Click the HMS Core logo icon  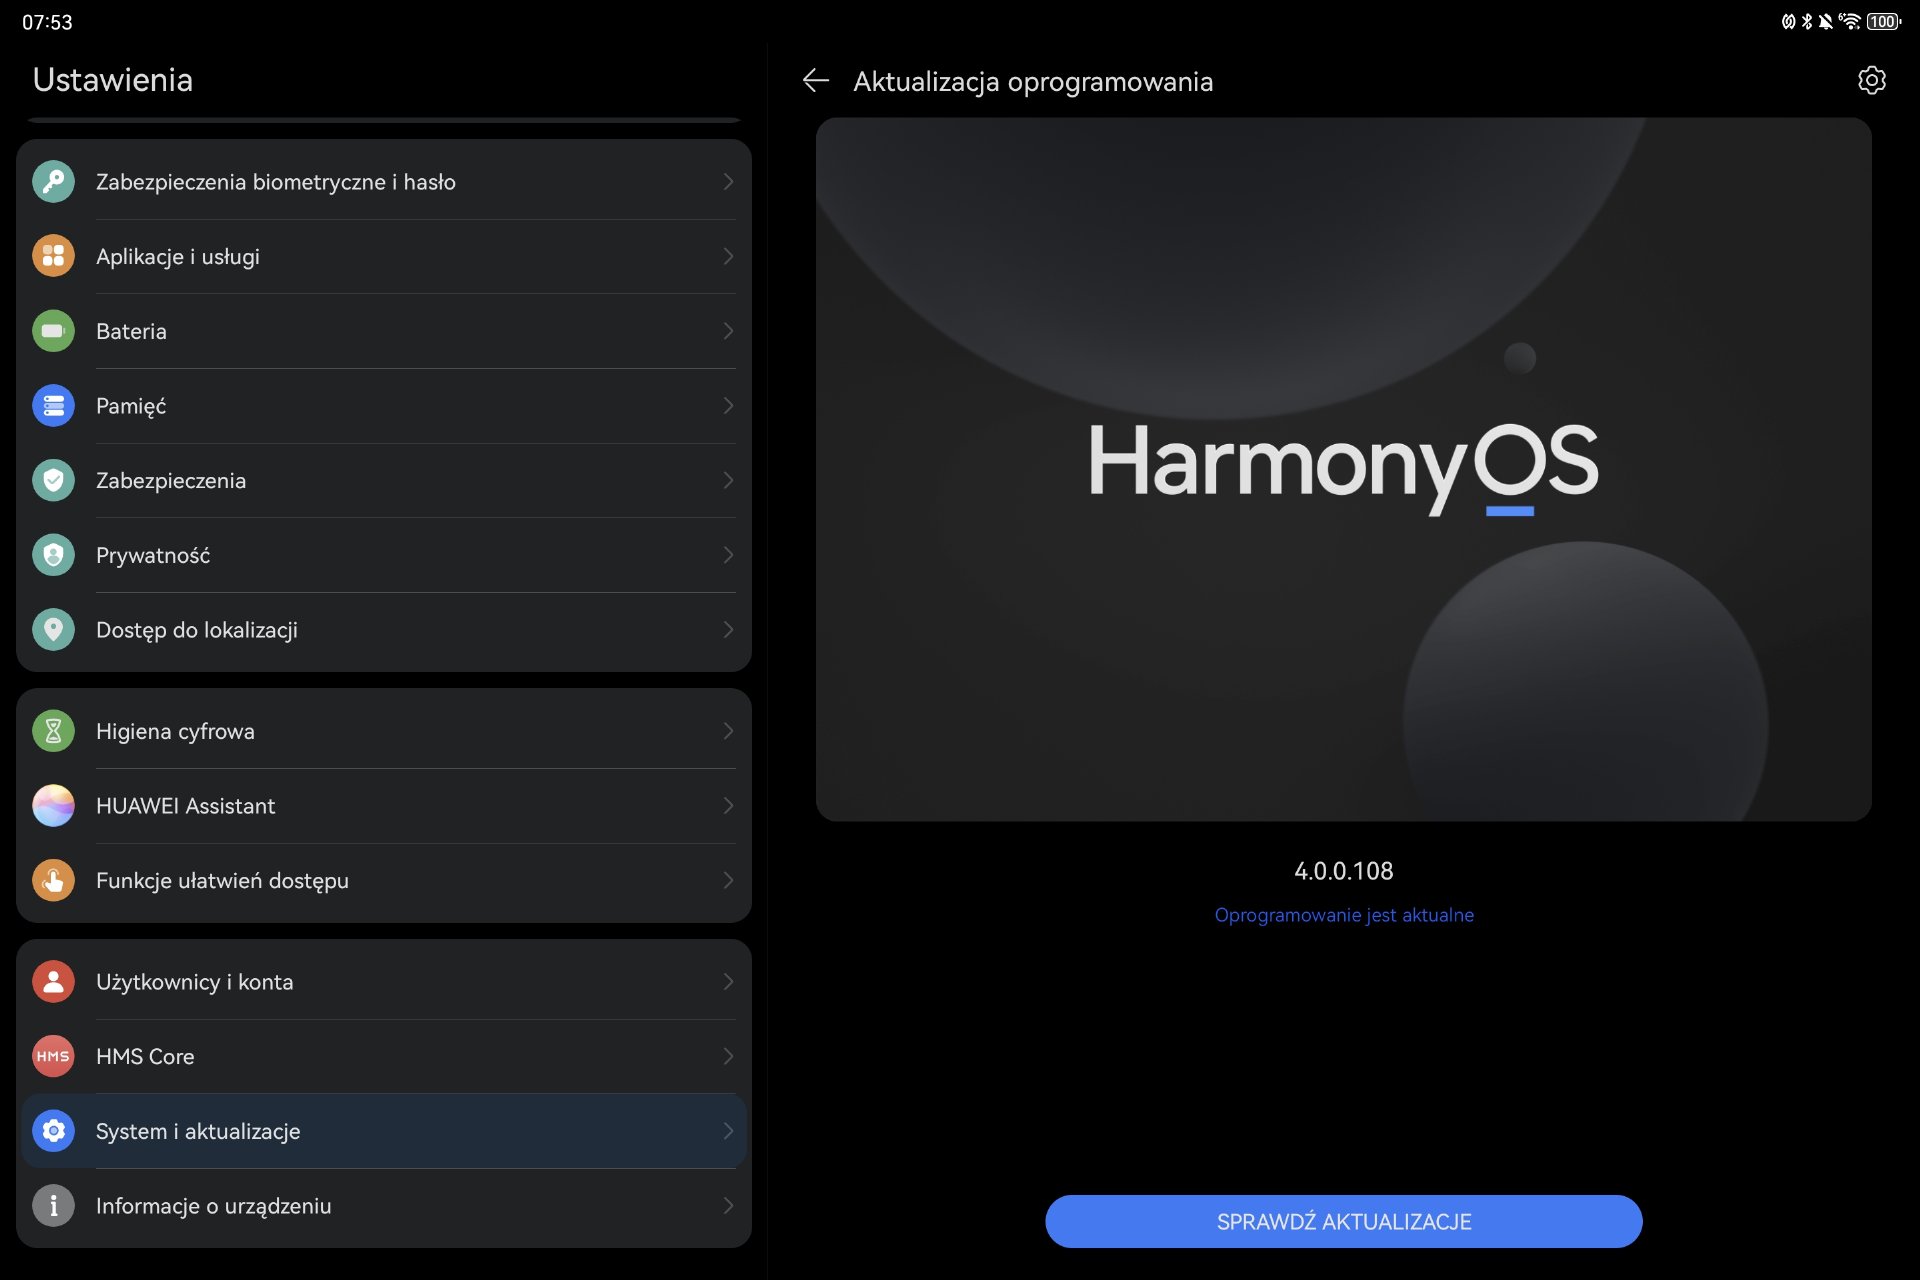53,1056
